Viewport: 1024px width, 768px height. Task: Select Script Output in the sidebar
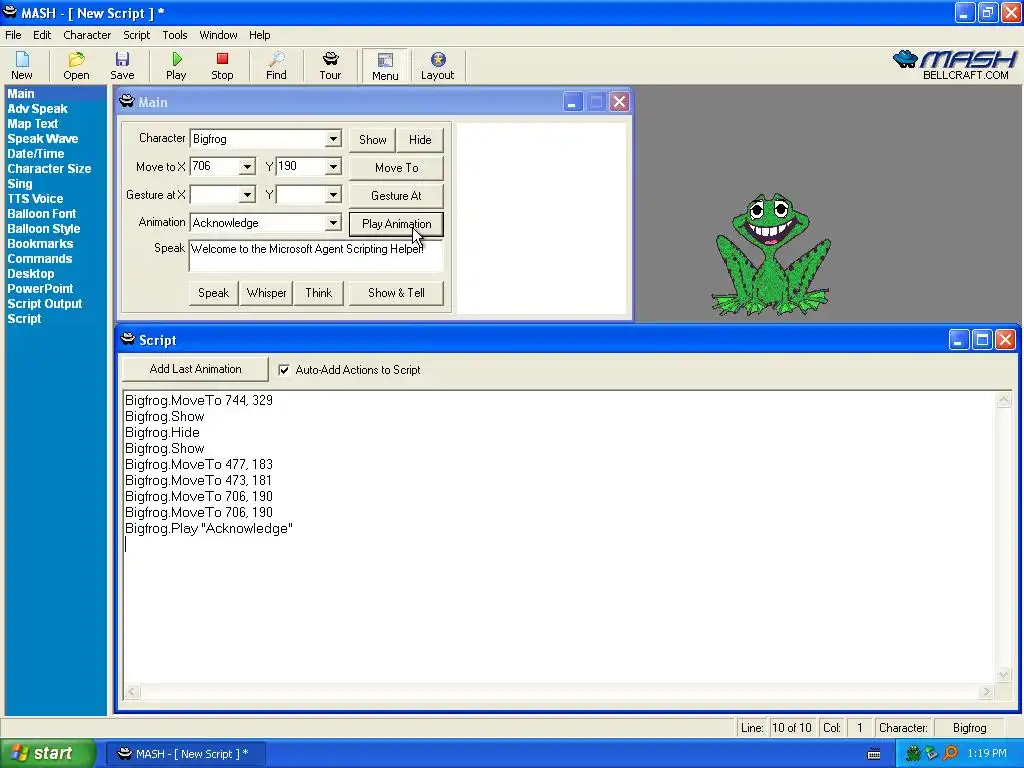coord(45,304)
